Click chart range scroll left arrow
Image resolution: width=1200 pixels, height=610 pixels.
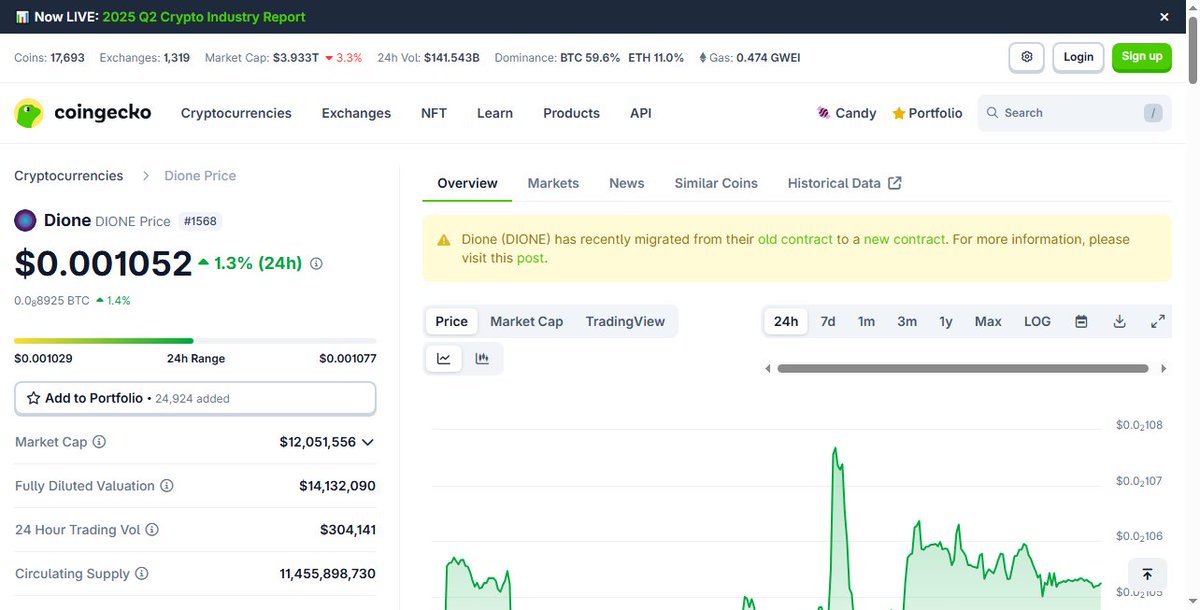(768, 369)
